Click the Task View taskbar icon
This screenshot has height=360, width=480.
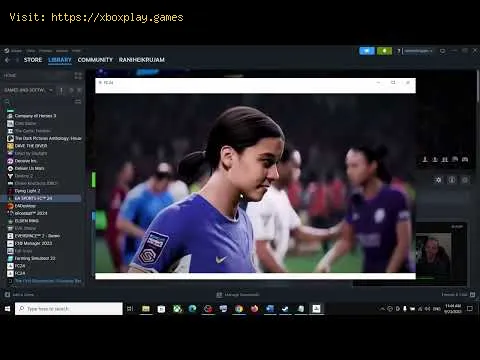click(130, 309)
